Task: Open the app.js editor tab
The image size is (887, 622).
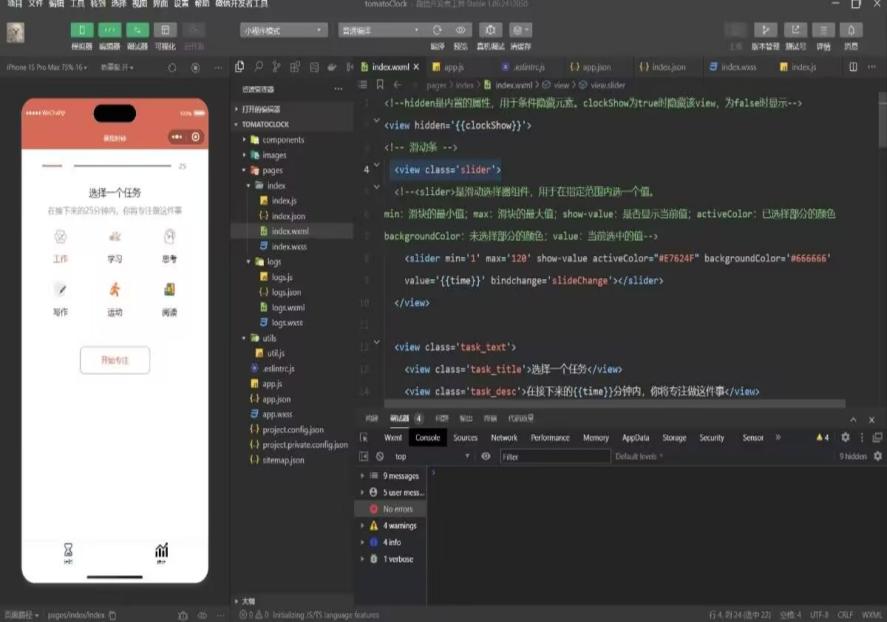Action: (453, 67)
